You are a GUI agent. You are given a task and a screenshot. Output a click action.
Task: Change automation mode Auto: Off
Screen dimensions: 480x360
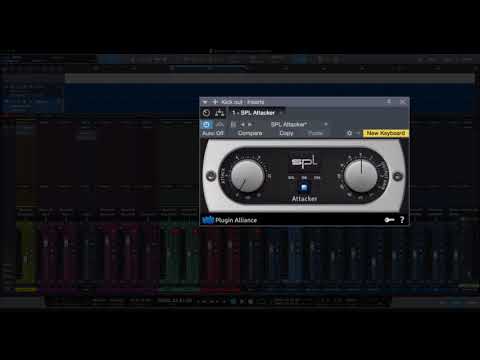213,133
